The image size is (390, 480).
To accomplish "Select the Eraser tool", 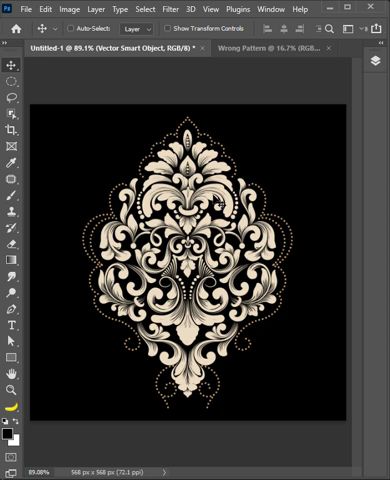I will tap(11, 244).
